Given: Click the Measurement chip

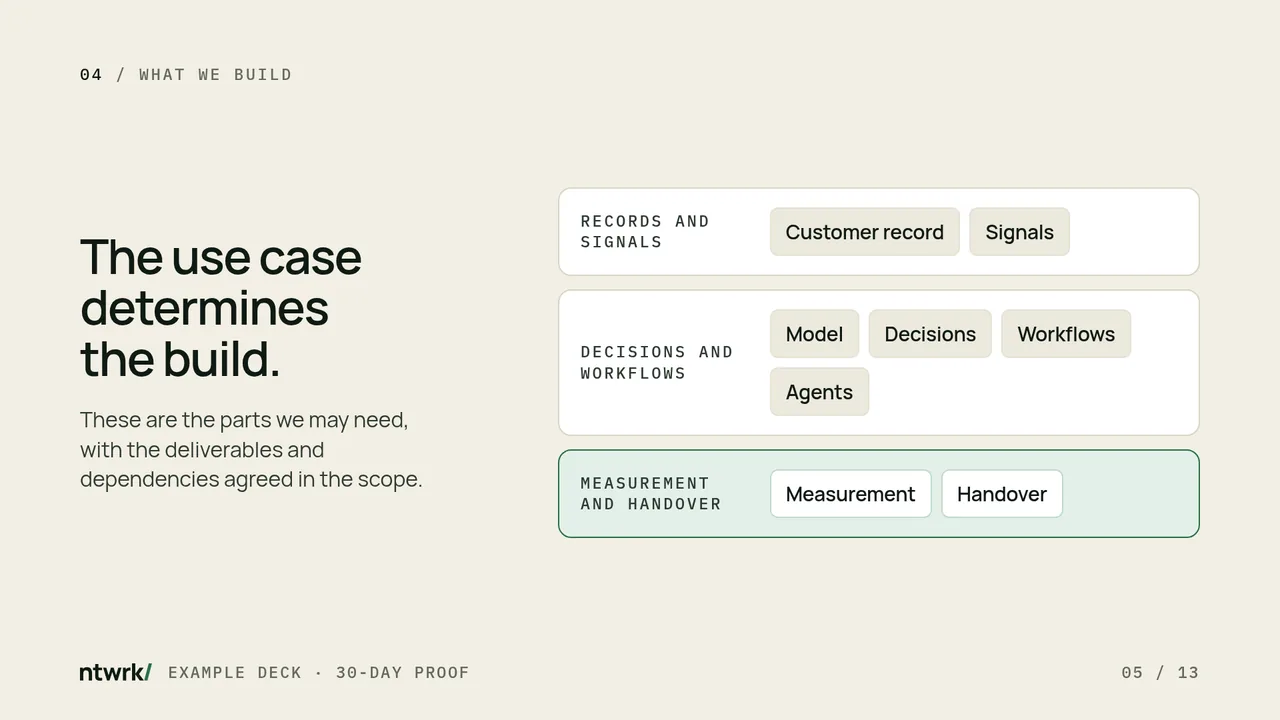Looking at the screenshot, I should coord(850,494).
